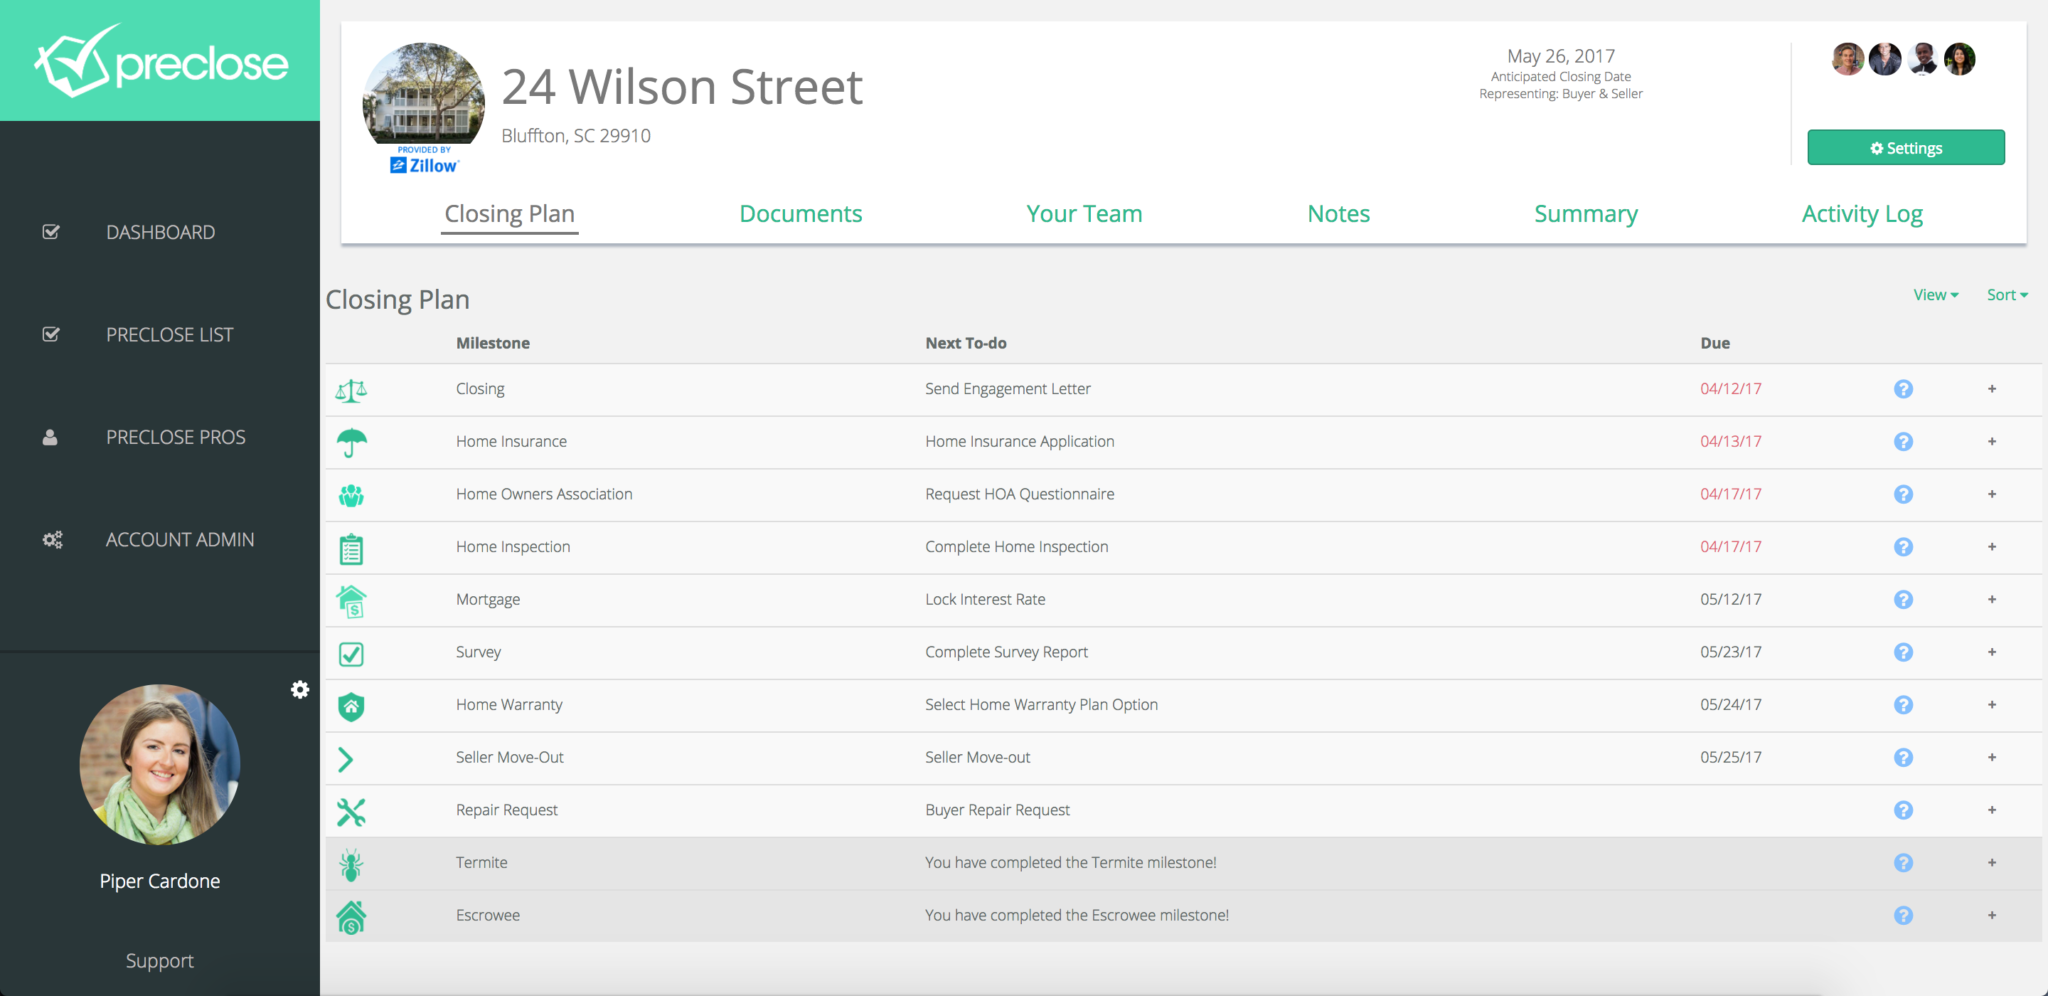This screenshot has width=2048, height=996.
Task: Click the Preclose List checkmark icon
Action: tap(51, 334)
